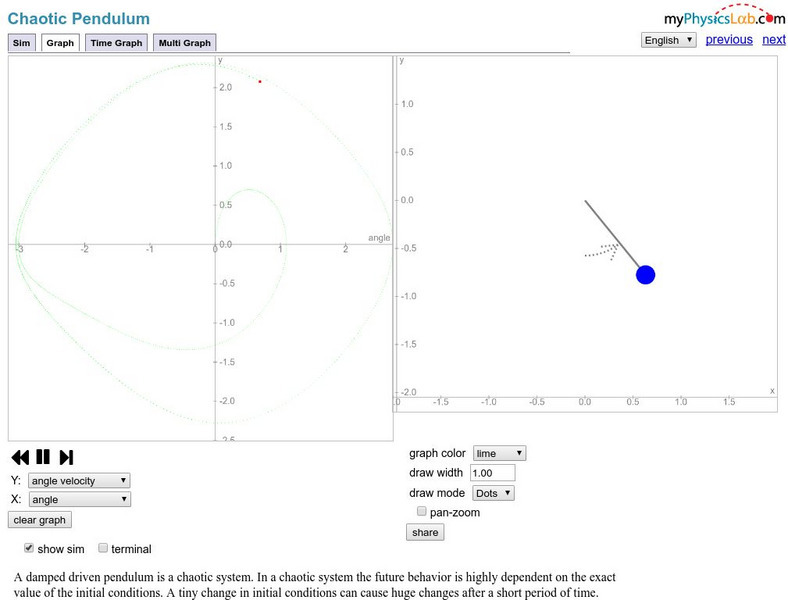Click the share button
Image resolution: width=788 pixels, height=600 pixels.
click(x=425, y=532)
